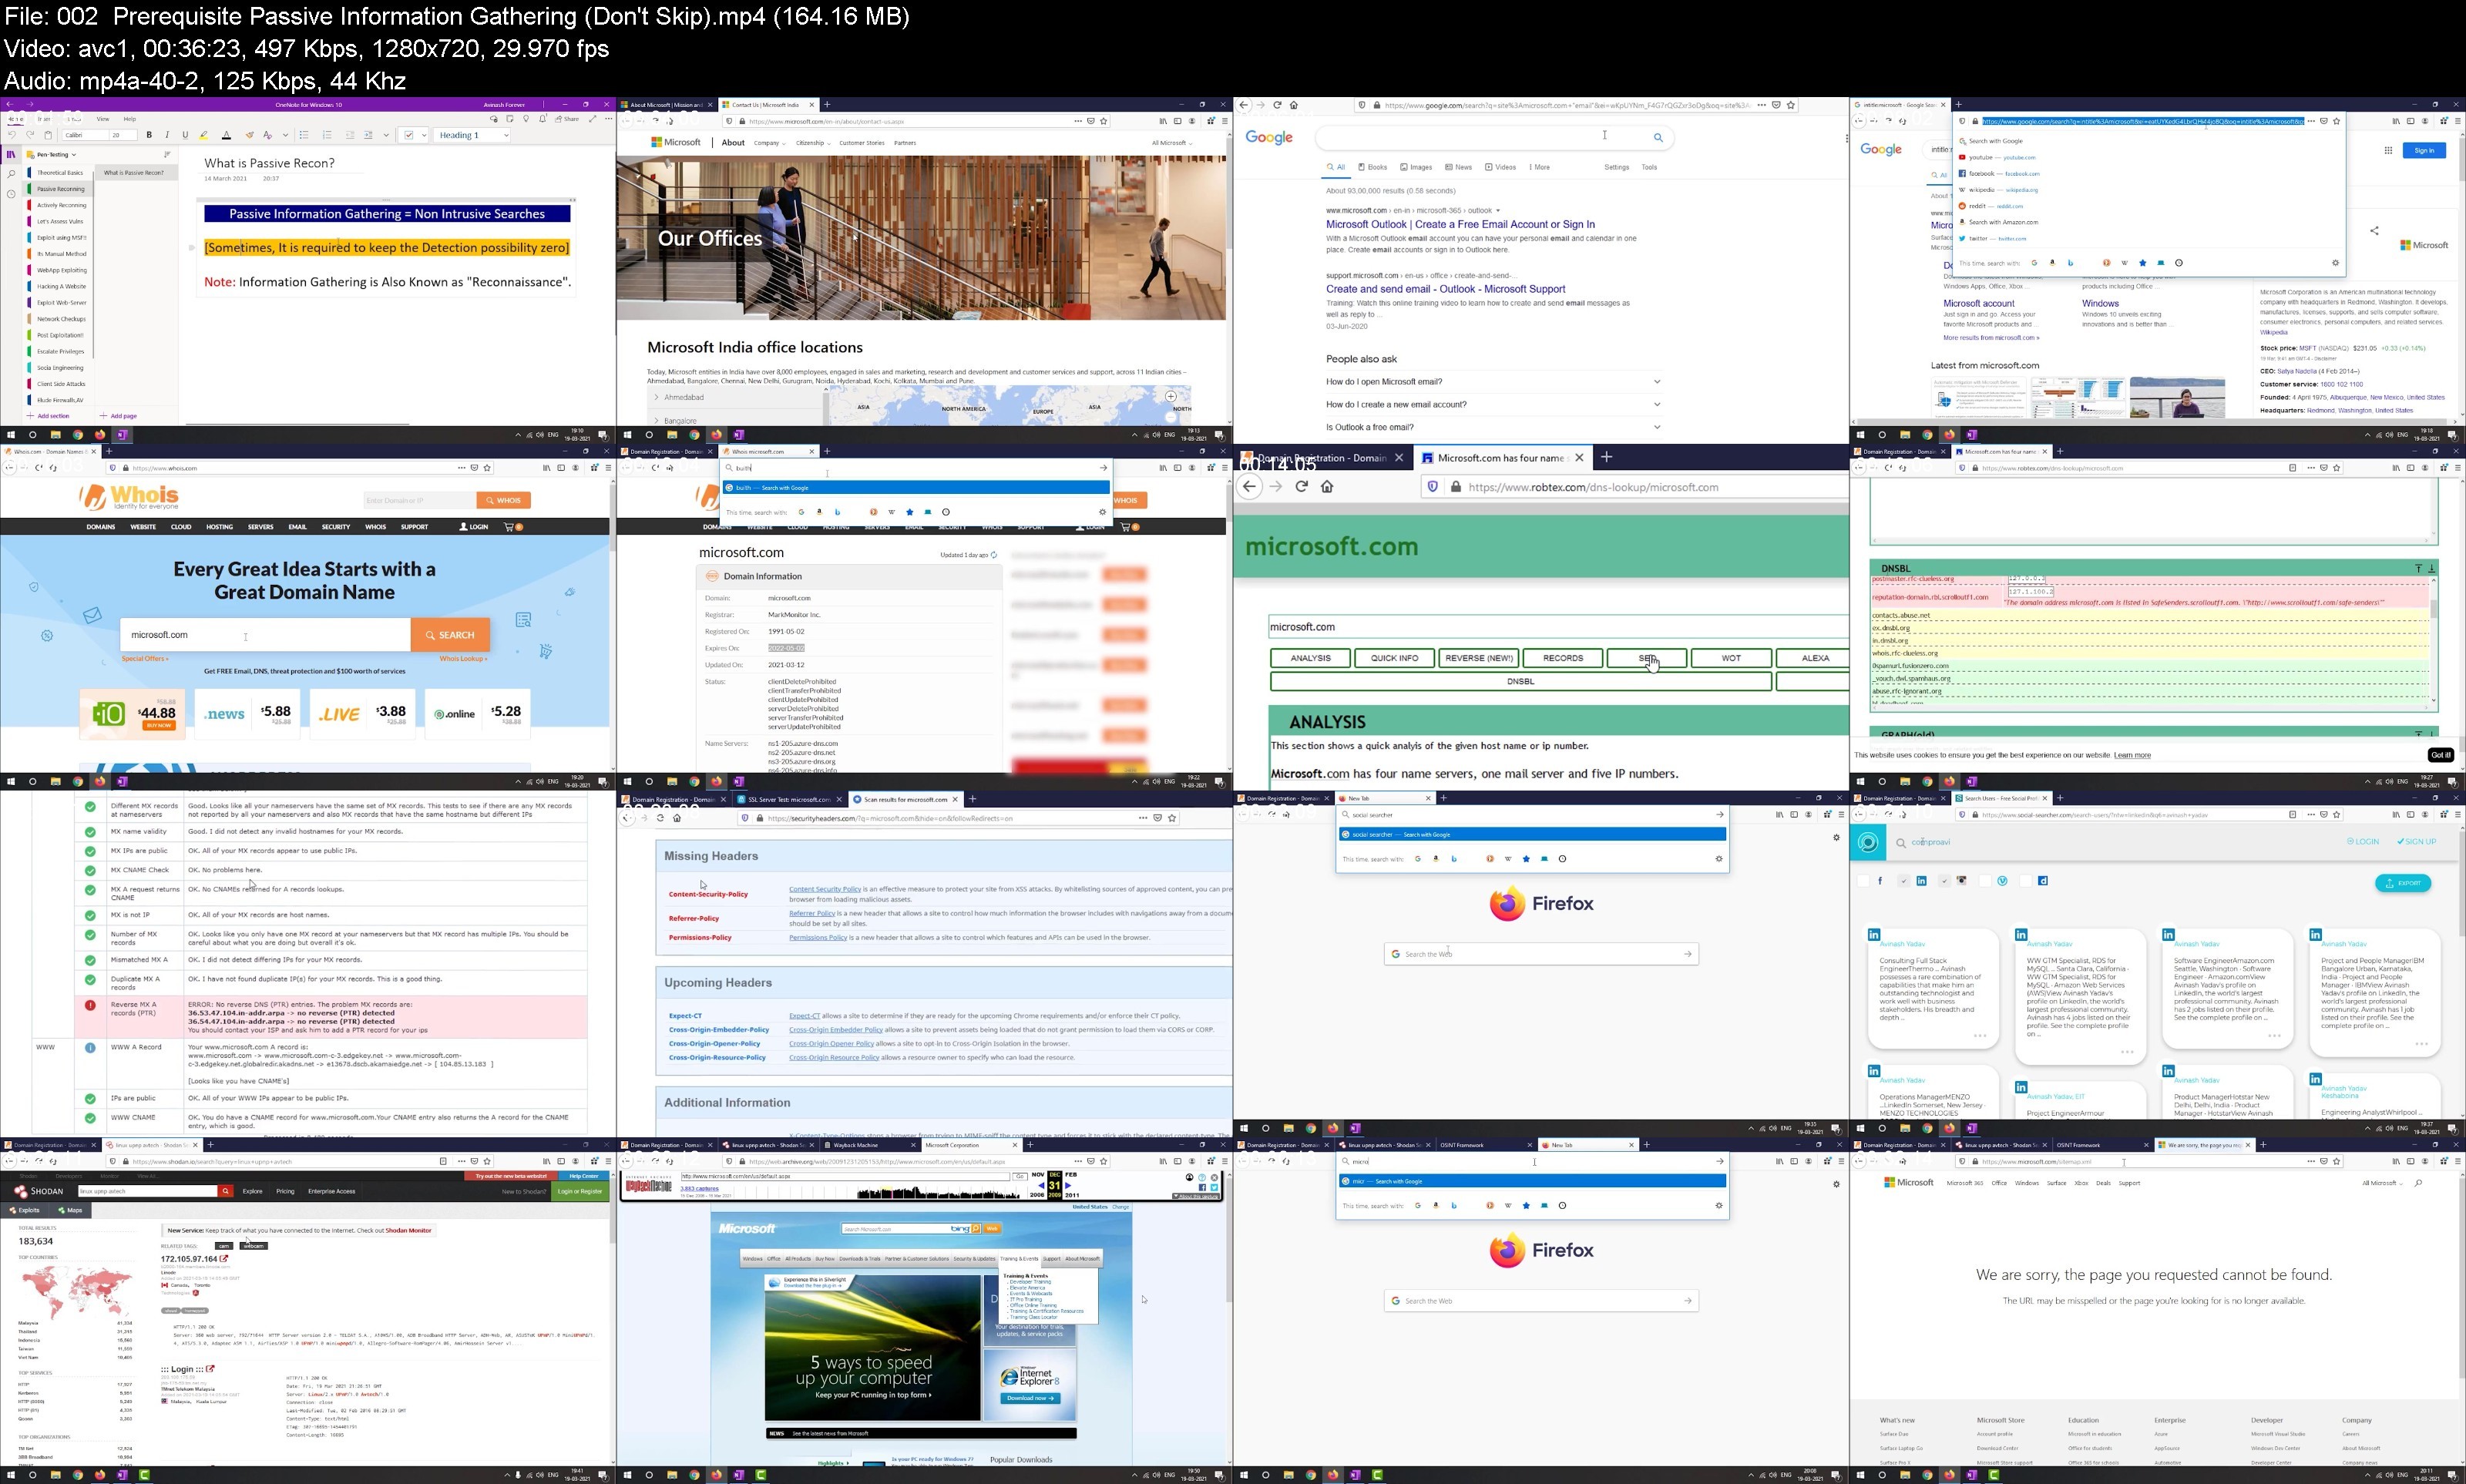Click Reload icon in large Robtex browser window
The width and height of the screenshot is (2466, 1484).
[x=1301, y=487]
